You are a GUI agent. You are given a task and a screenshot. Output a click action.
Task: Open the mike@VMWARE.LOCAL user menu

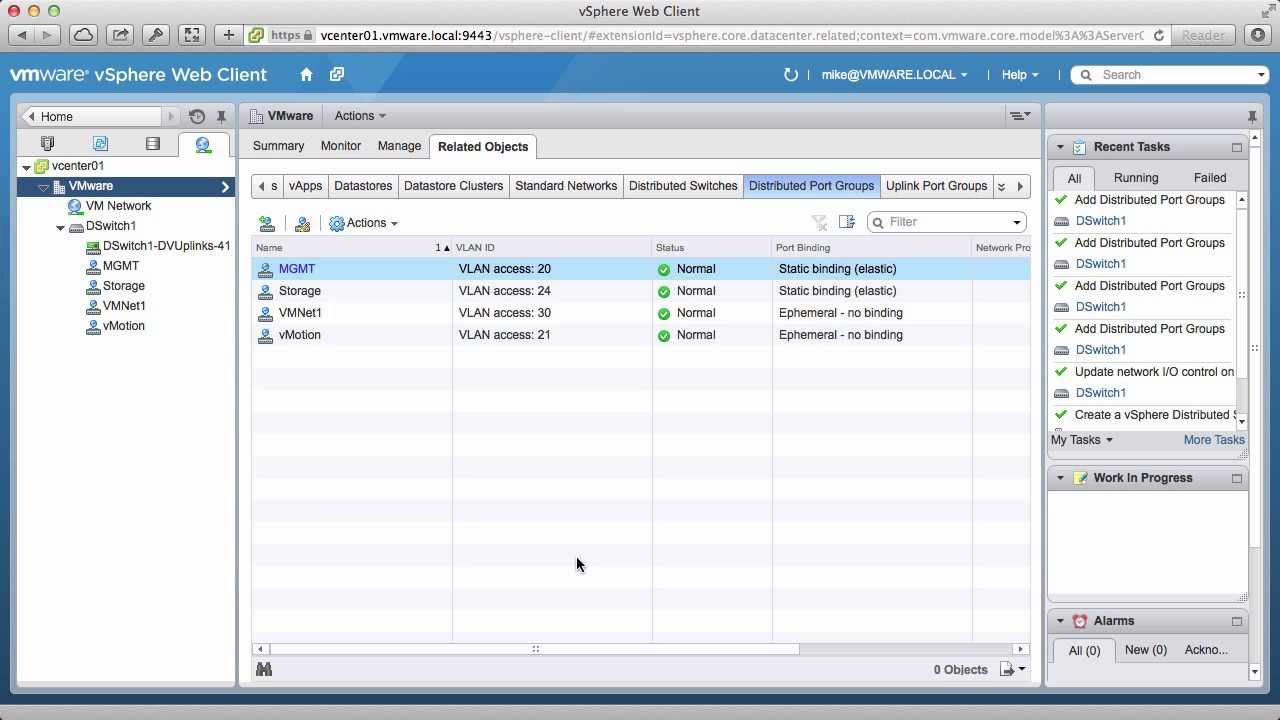click(x=894, y=75)
